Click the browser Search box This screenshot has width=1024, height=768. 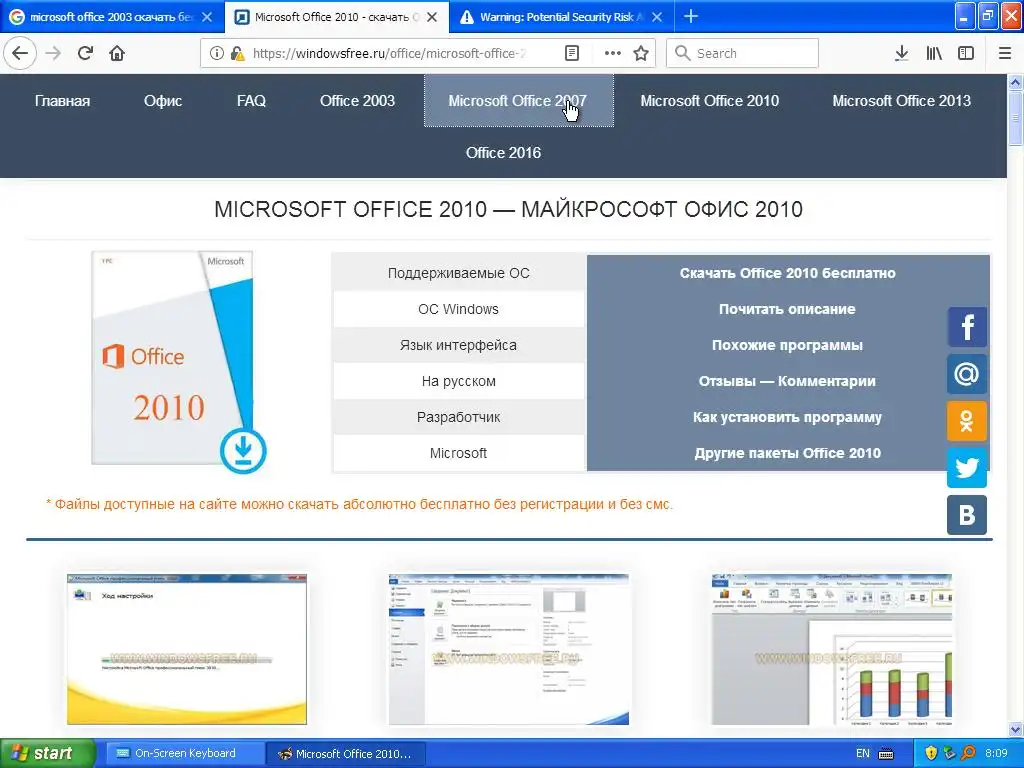point(742,53)
